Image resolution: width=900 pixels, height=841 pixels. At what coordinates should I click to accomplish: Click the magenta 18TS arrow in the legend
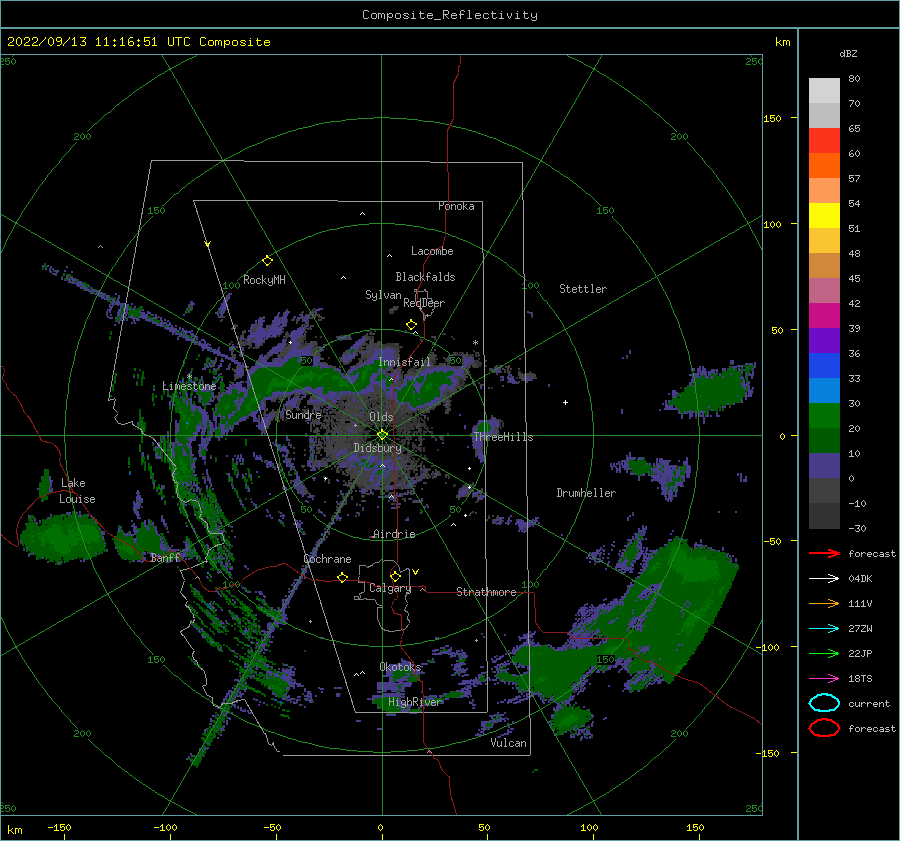coord(824,679)
